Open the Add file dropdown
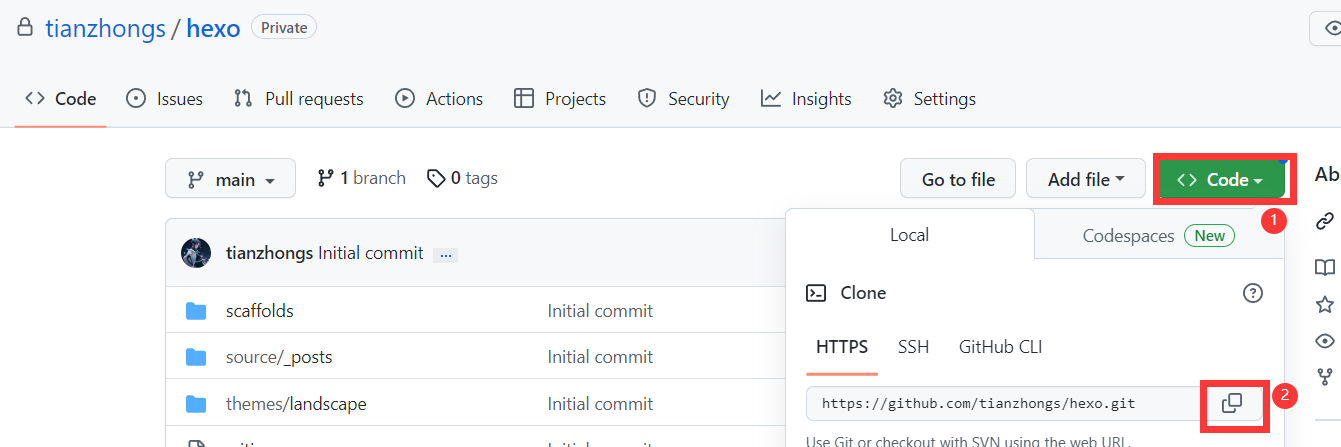This screenshot has width=1341, height=447. click(1086, 180)
